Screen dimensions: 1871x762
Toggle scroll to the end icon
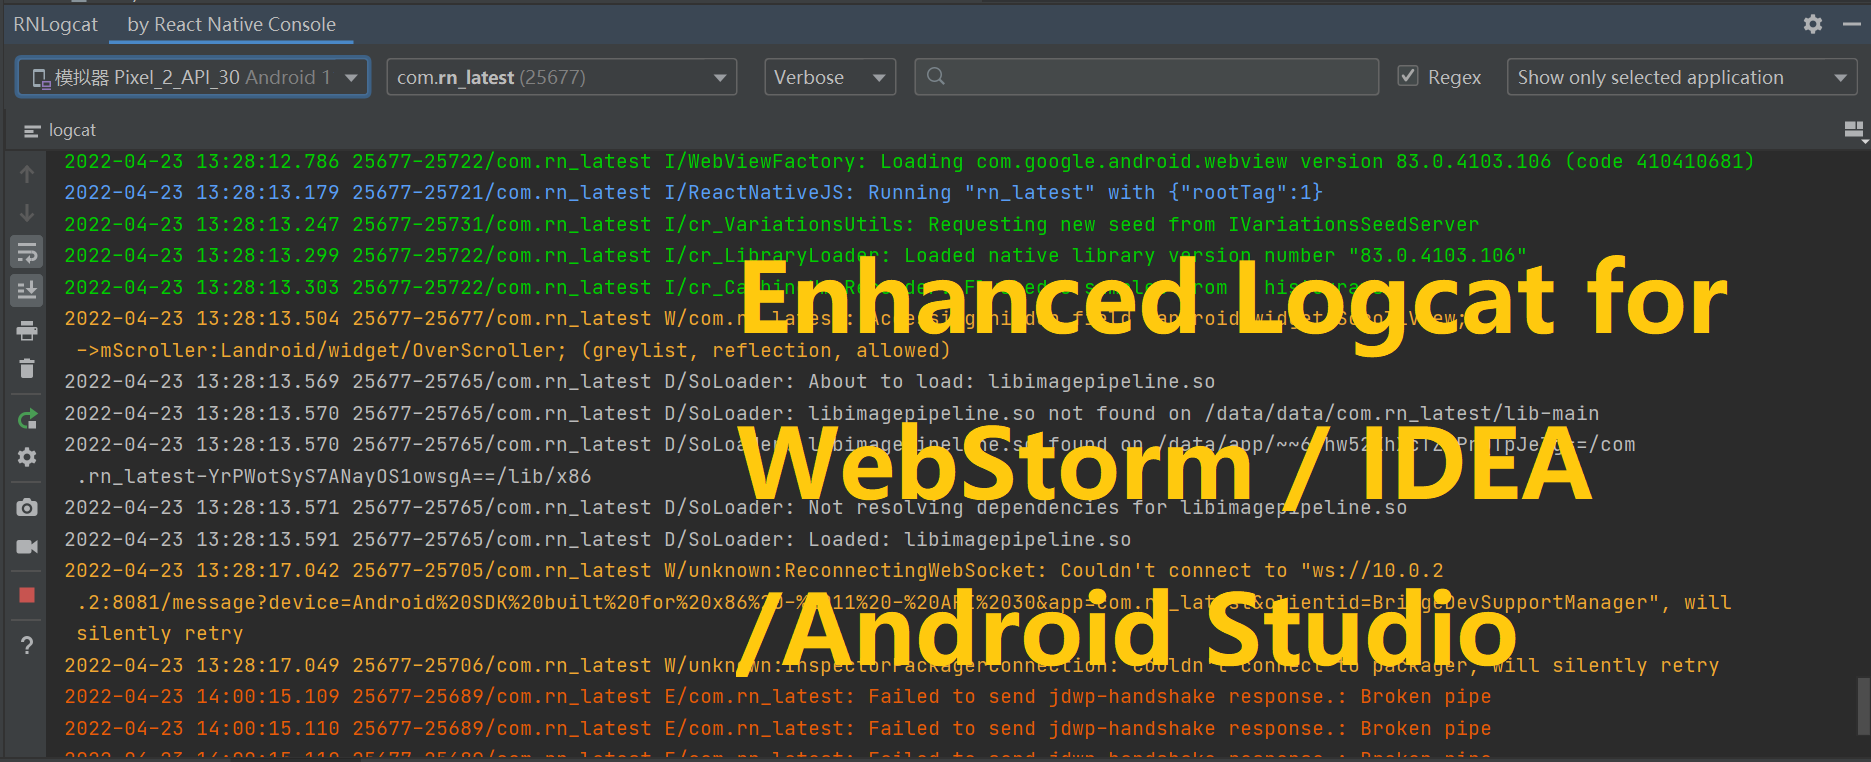click(27, 290)
